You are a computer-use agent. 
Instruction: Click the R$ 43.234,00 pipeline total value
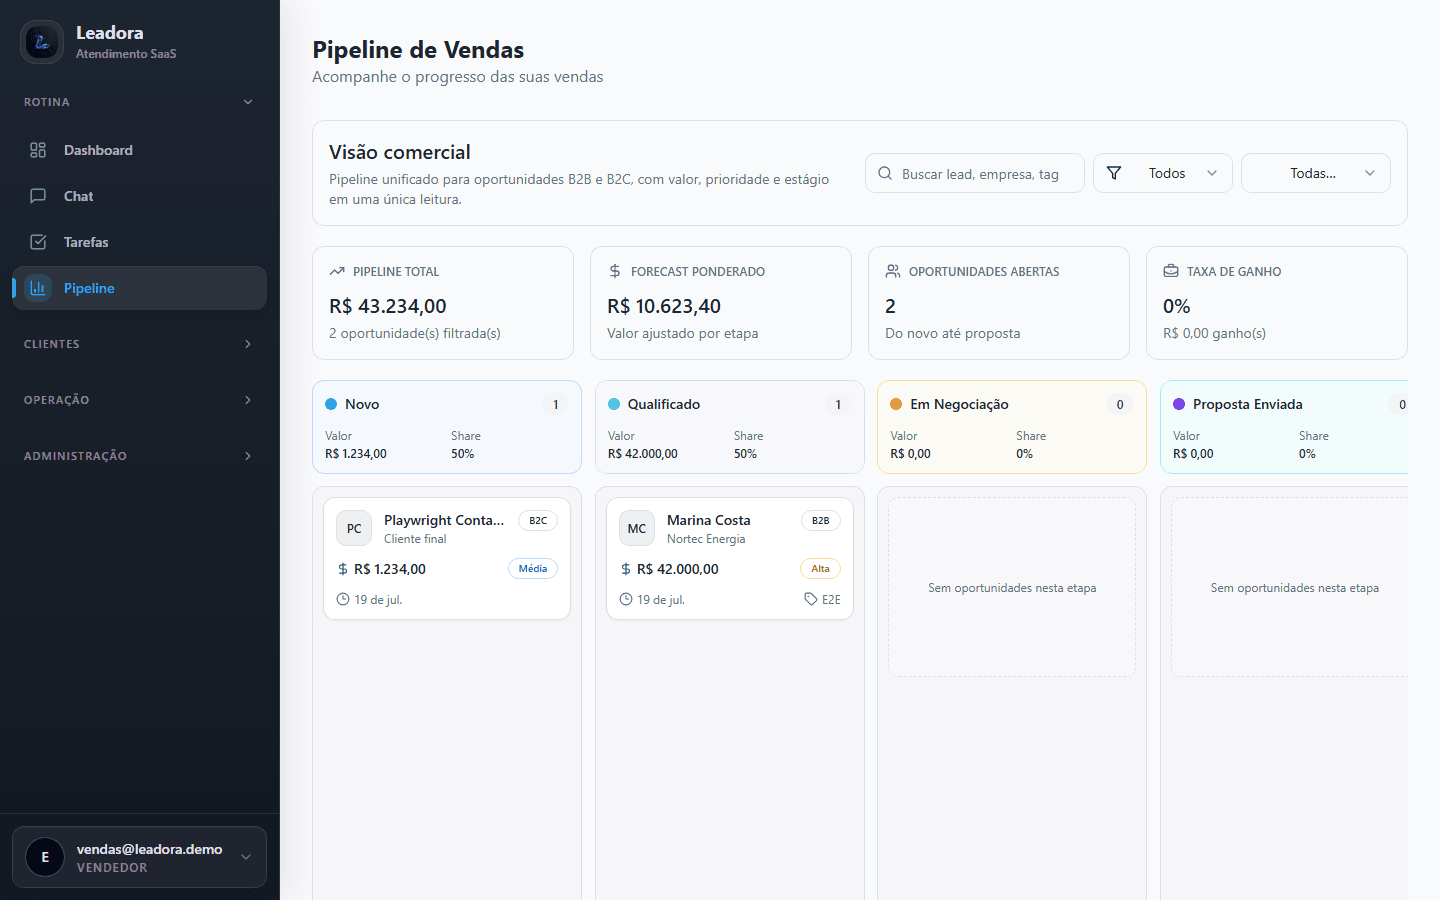pos(388,306)
